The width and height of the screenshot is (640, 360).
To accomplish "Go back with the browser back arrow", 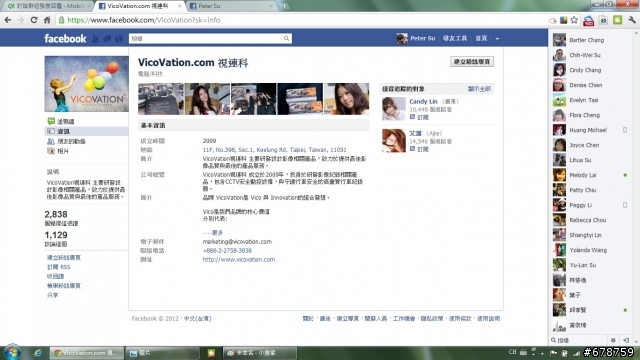I will [8, 20].
